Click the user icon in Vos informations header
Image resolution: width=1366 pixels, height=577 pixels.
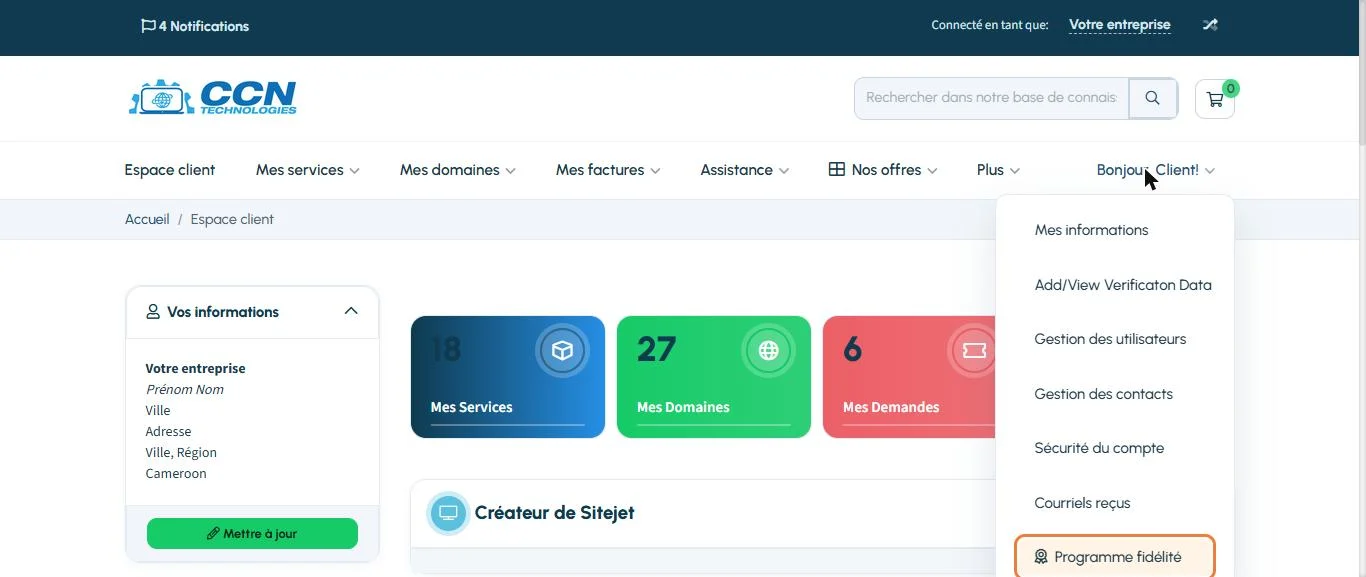153,312
